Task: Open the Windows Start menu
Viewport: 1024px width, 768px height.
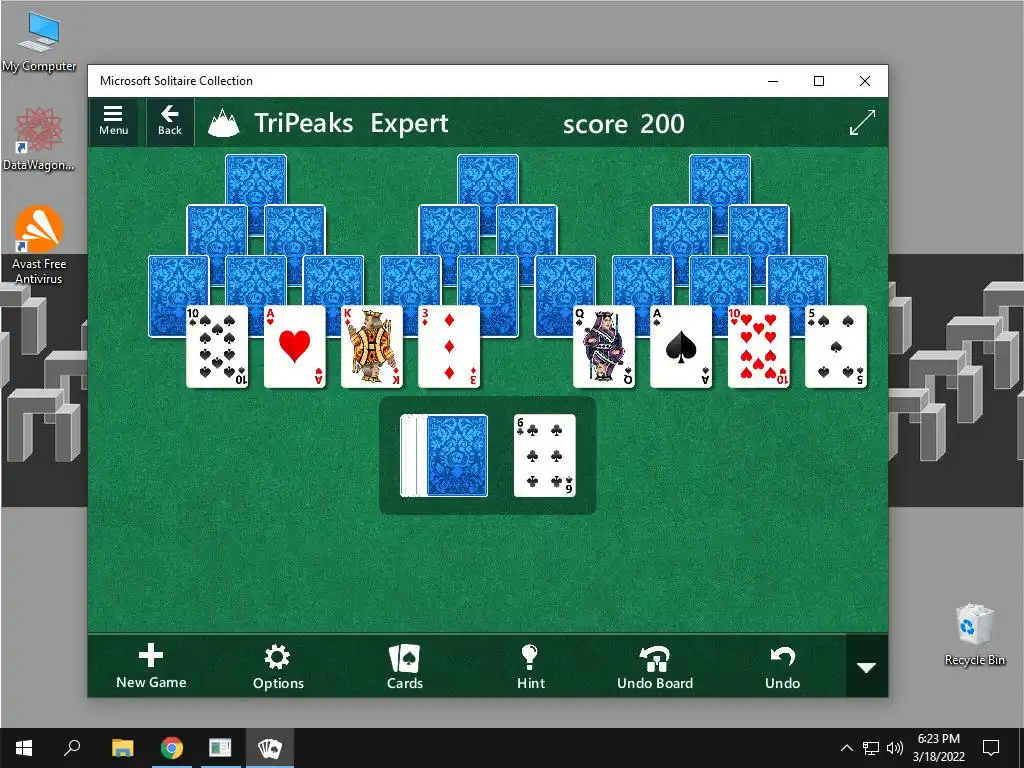Action: (24, 748)
